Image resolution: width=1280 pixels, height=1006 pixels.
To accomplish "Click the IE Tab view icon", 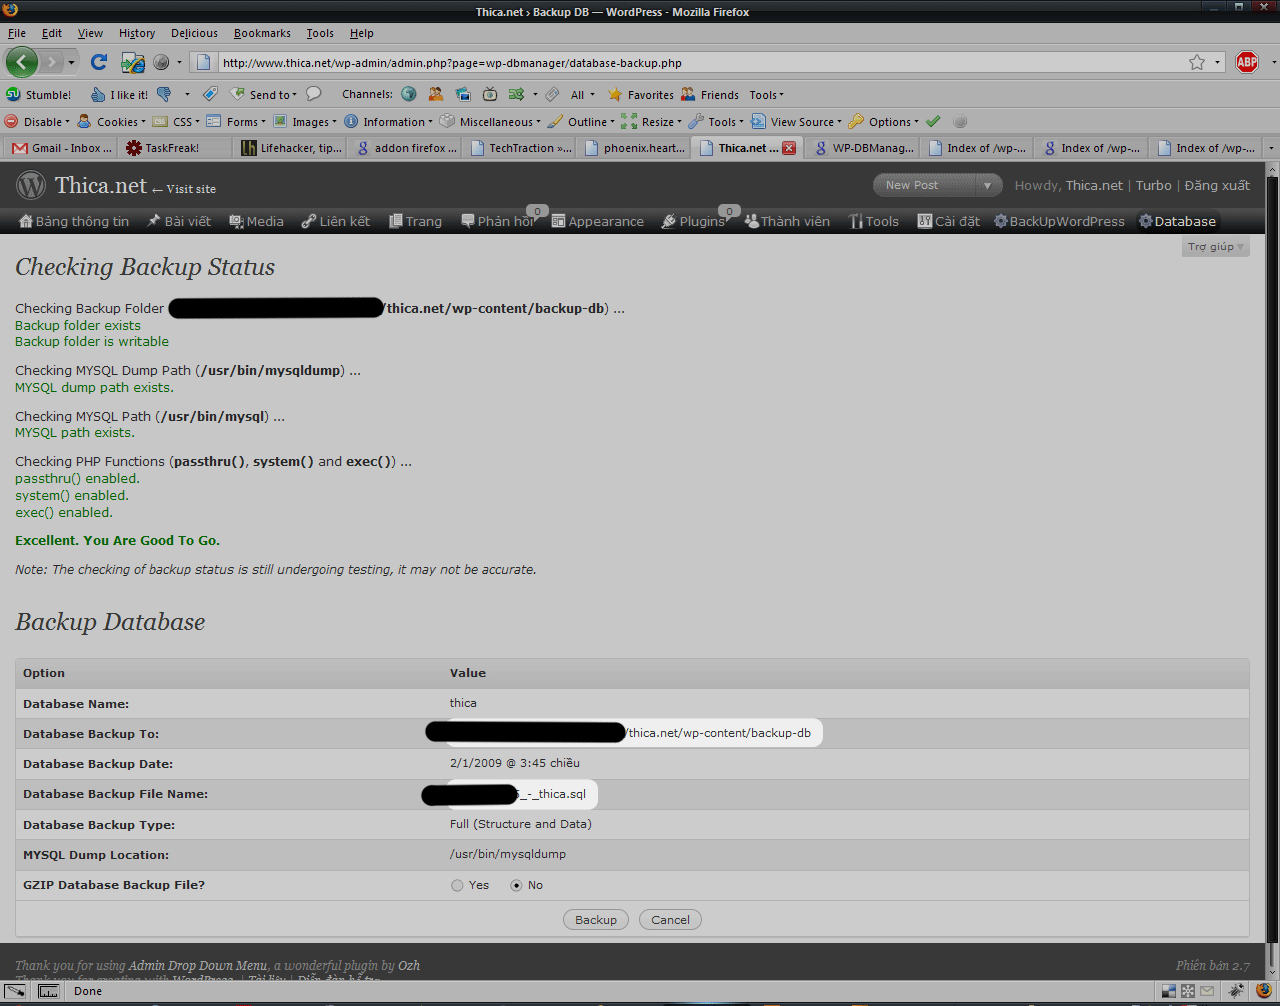I will (x=133, y=62).
